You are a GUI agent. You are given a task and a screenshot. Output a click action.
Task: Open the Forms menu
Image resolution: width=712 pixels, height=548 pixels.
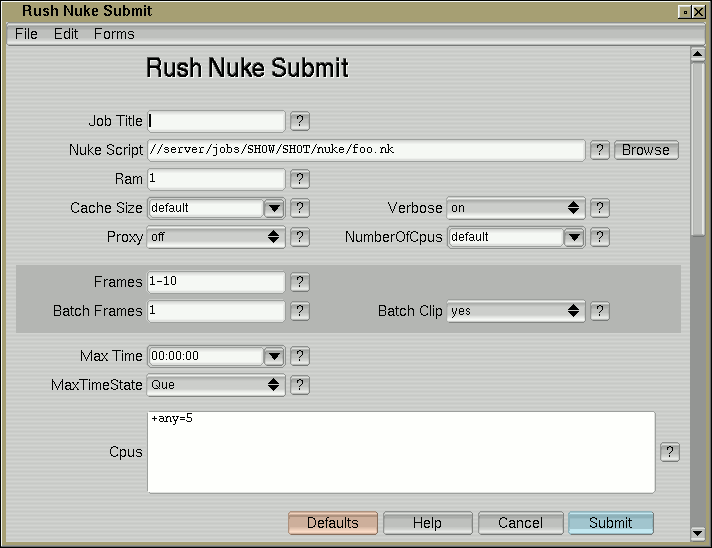114,34
